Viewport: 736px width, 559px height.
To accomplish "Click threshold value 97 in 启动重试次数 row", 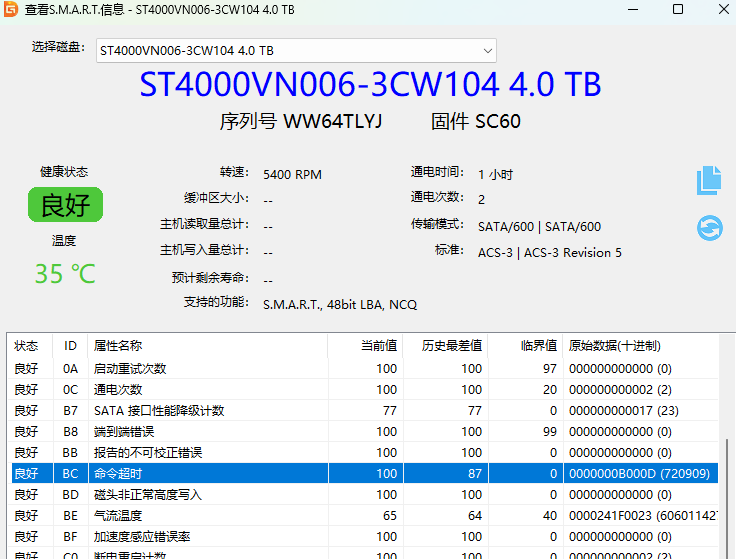I will (x=550, y=368).
